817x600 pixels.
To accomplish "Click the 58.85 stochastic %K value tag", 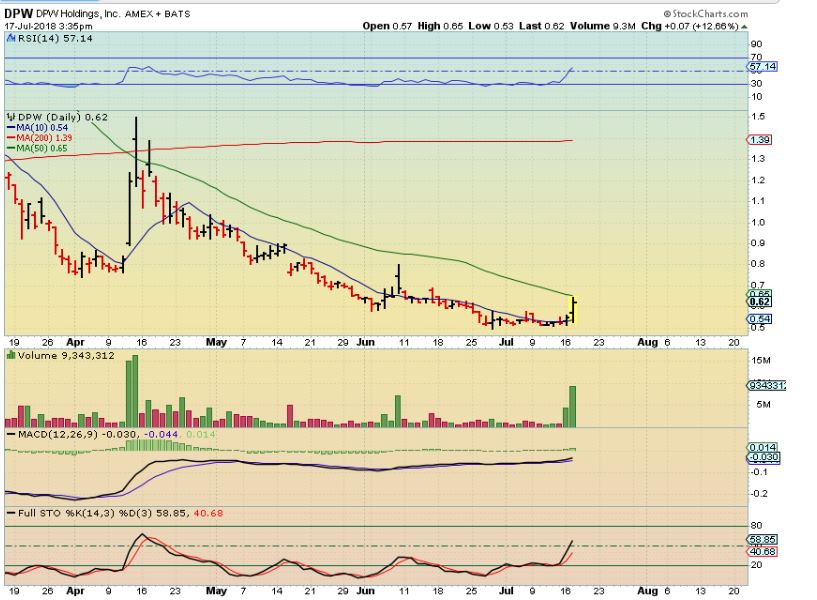I will [762, 540].
